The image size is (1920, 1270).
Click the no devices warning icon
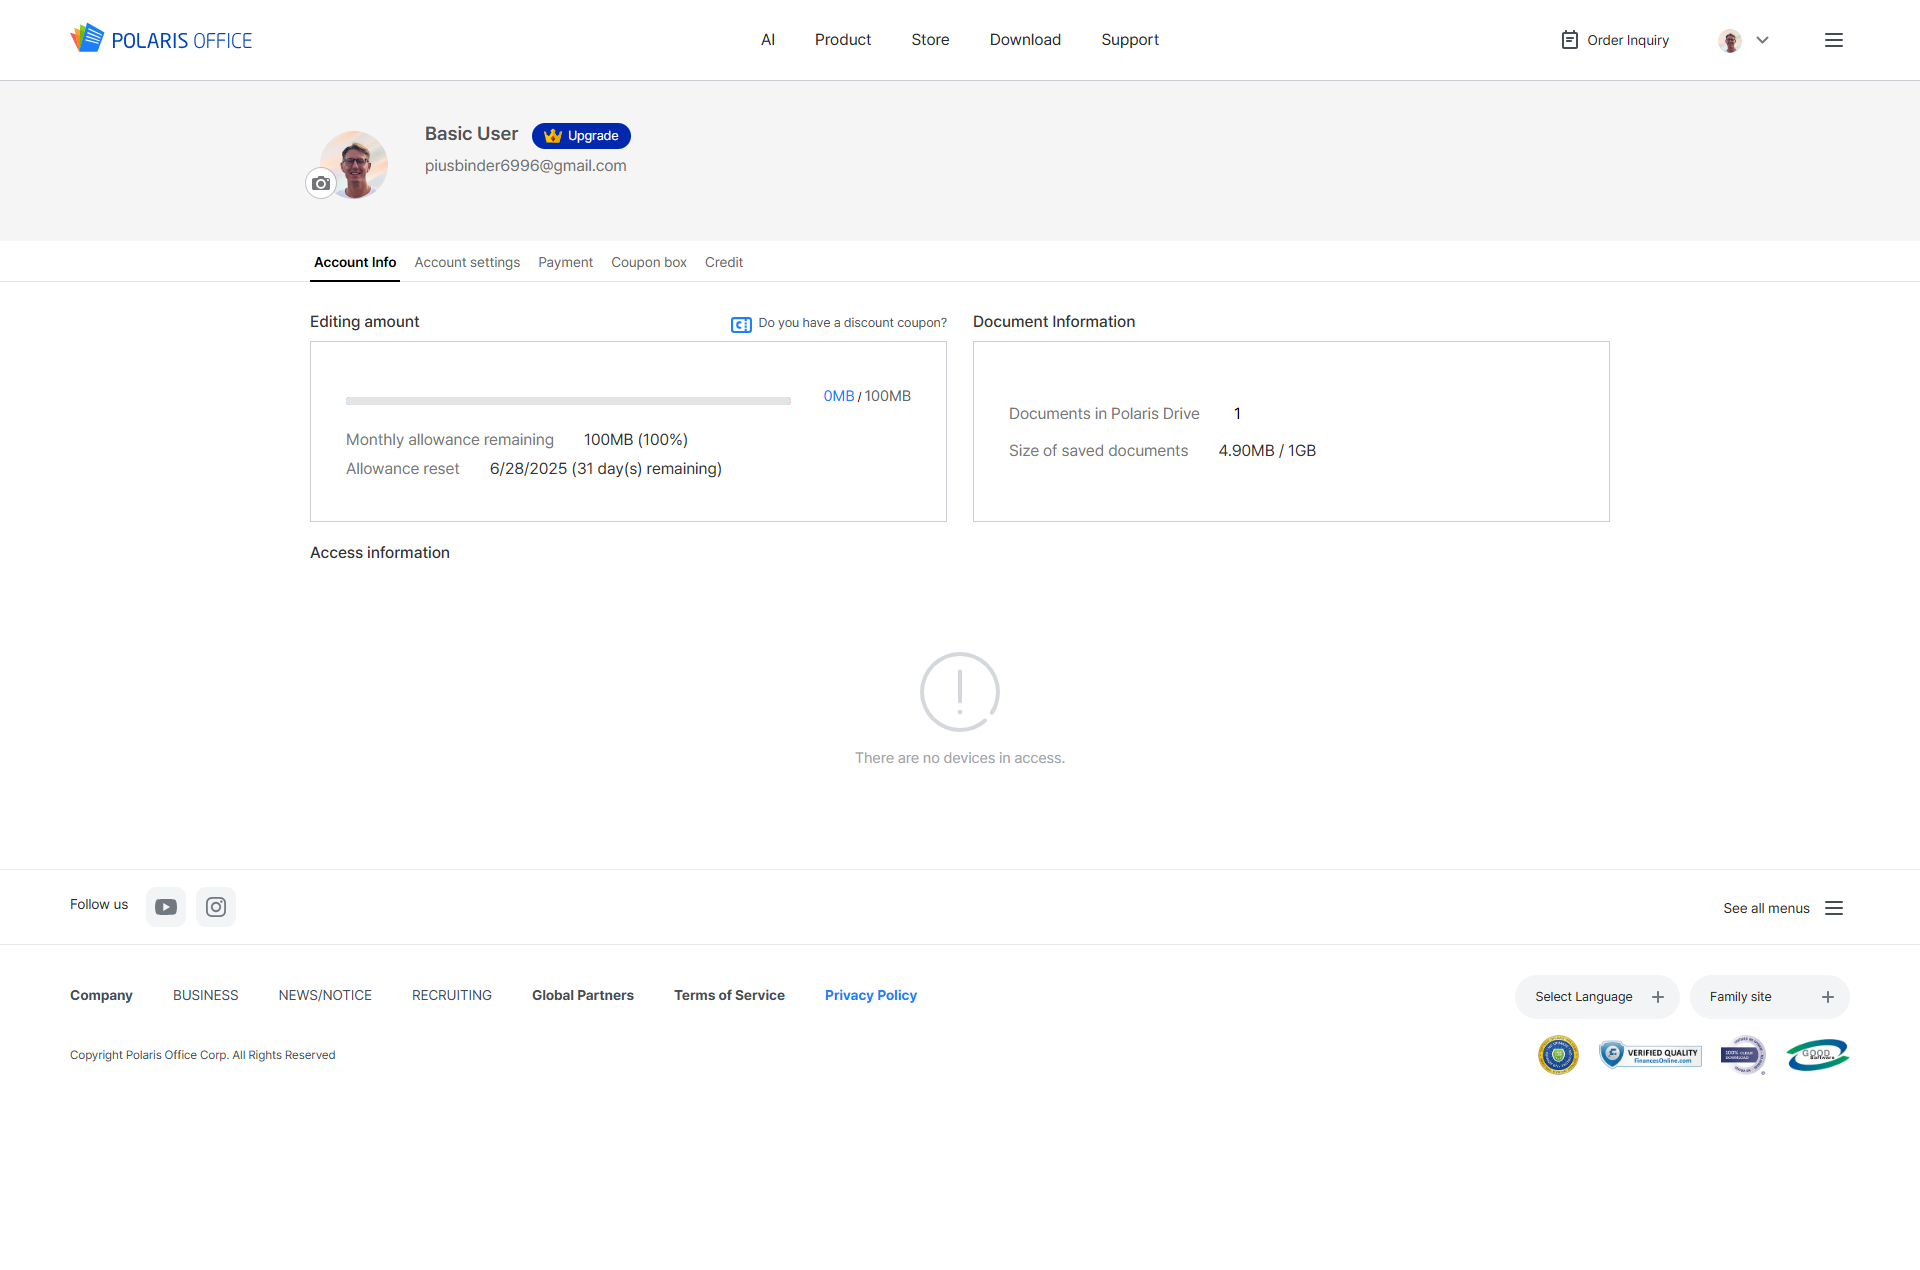(x=960, y=692)
